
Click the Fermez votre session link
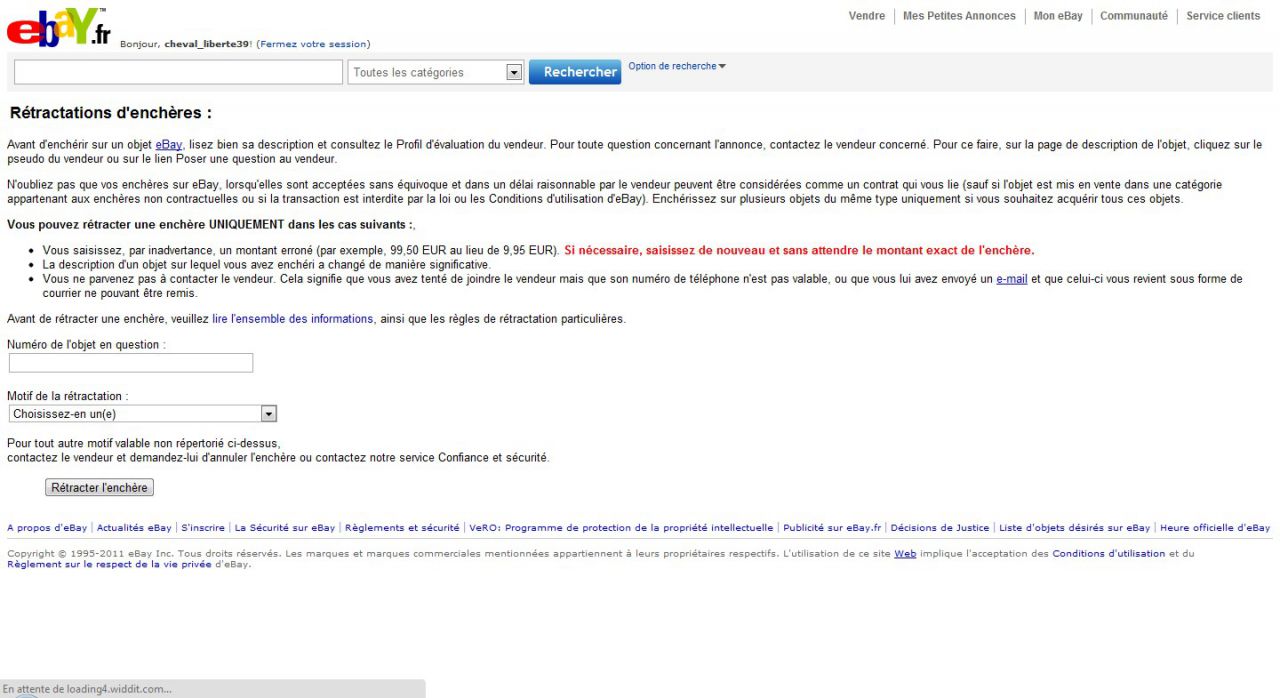(313, 44)
